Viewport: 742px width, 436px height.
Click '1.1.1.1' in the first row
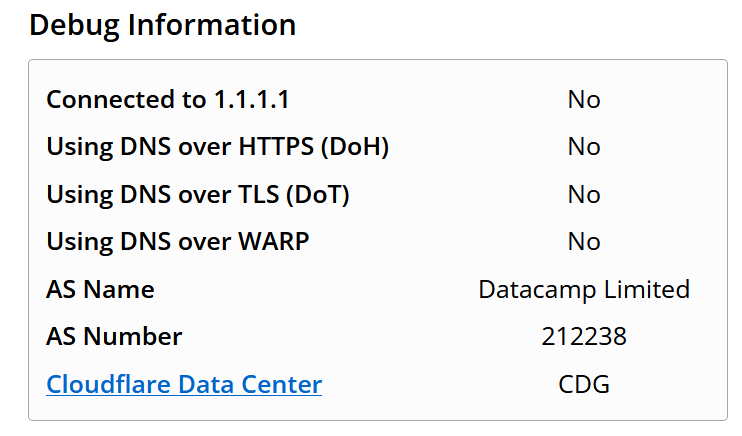251,99
